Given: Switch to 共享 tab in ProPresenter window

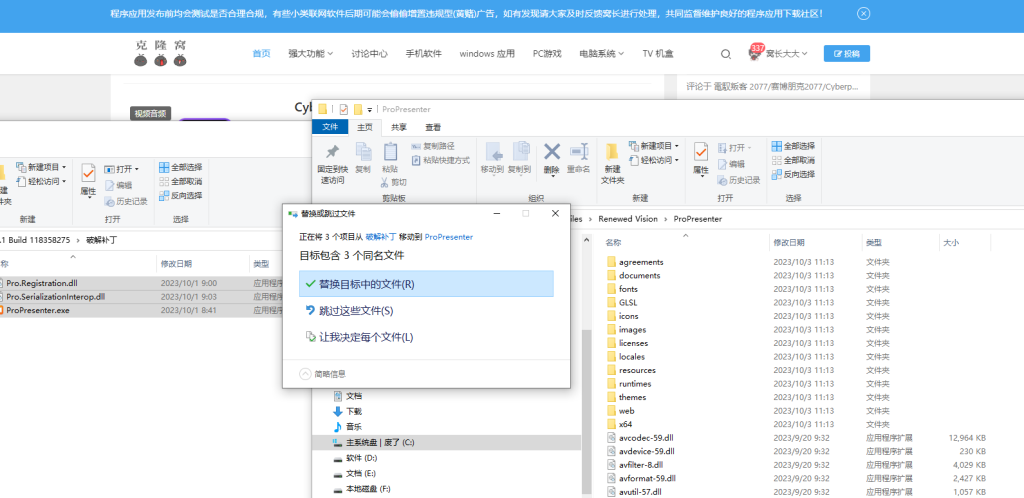Looking at the screenshot, I should coord(399,127).
